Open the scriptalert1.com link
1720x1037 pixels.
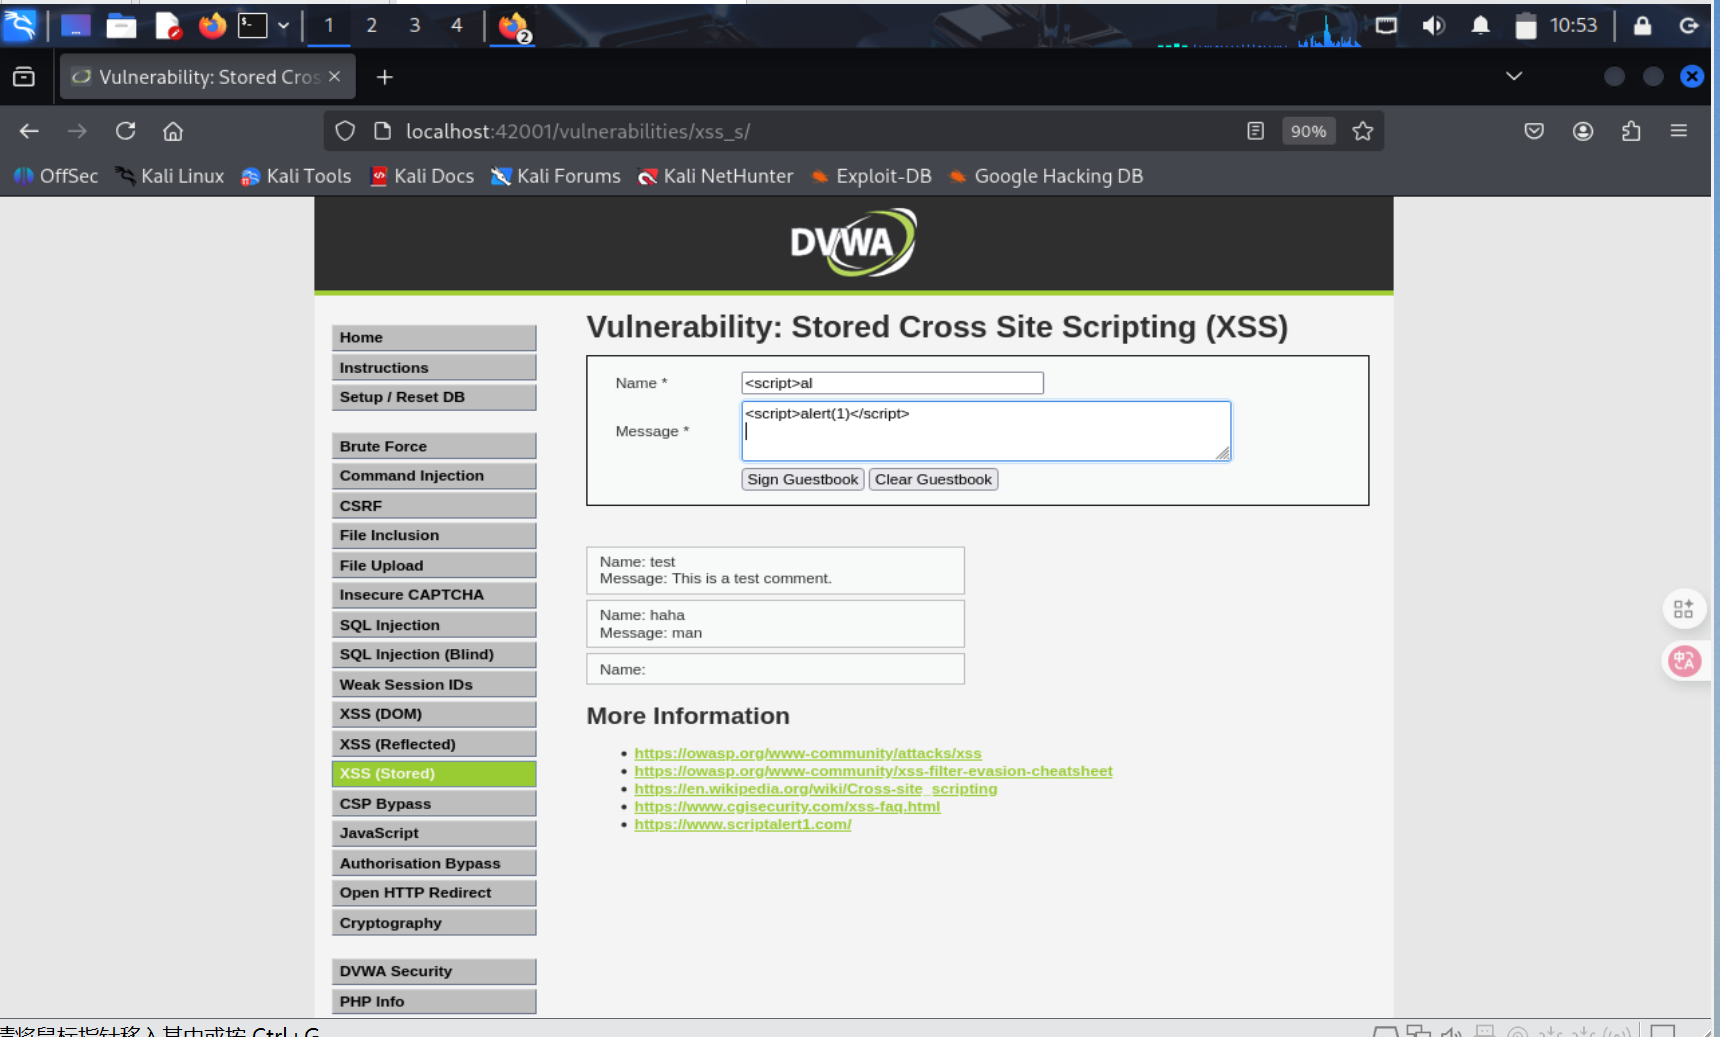click(743, 824)
